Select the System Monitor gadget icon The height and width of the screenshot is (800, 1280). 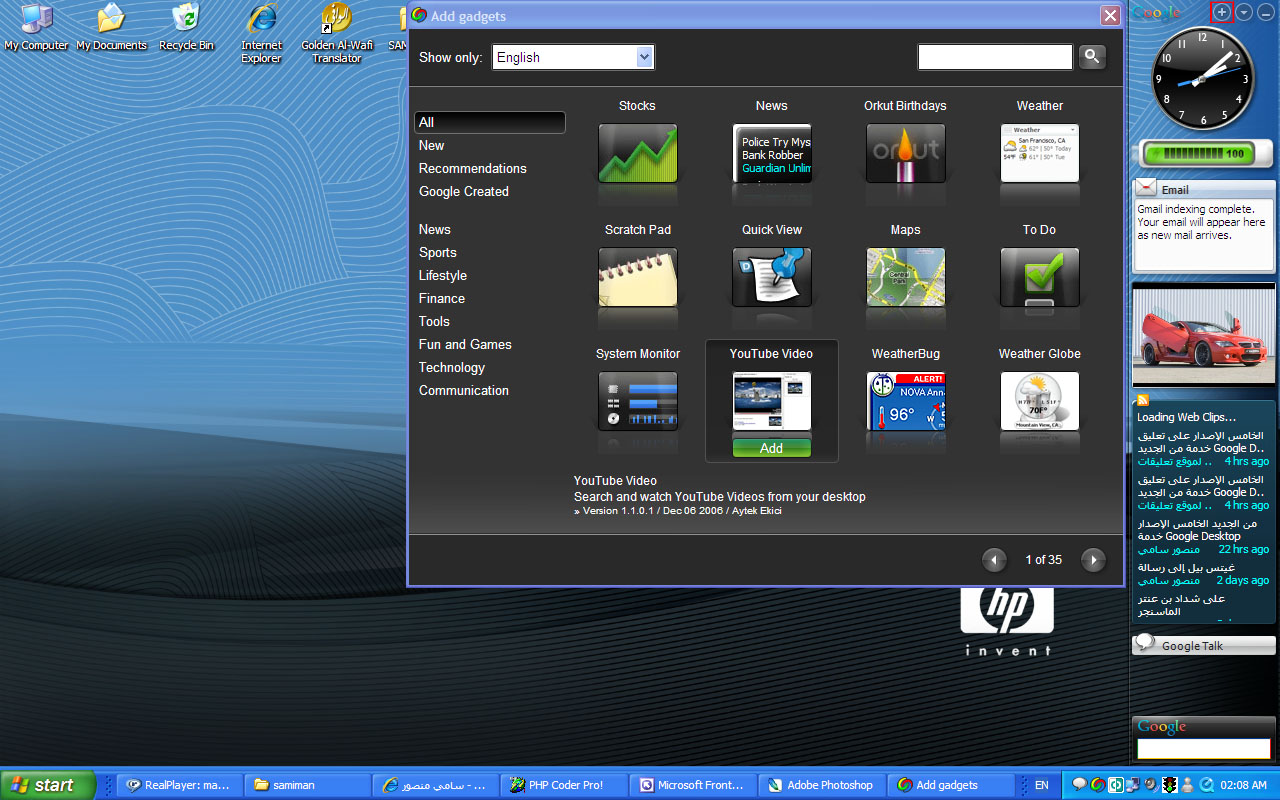[638, 401]
